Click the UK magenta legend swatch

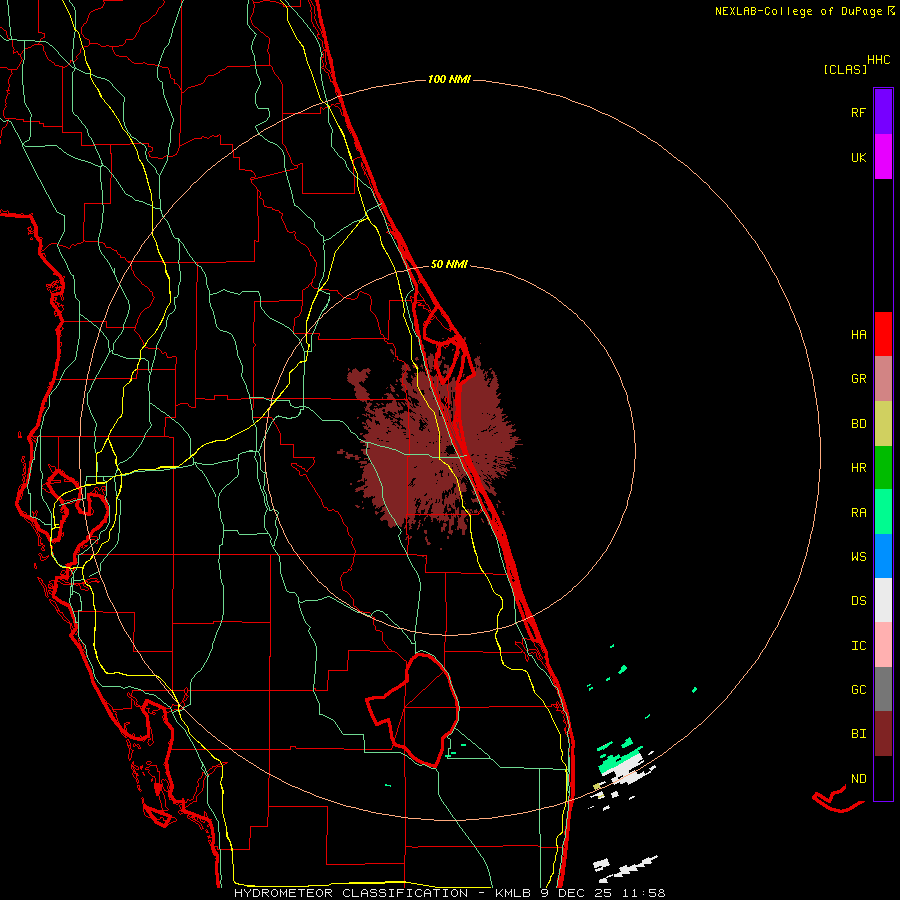(883, 157)
